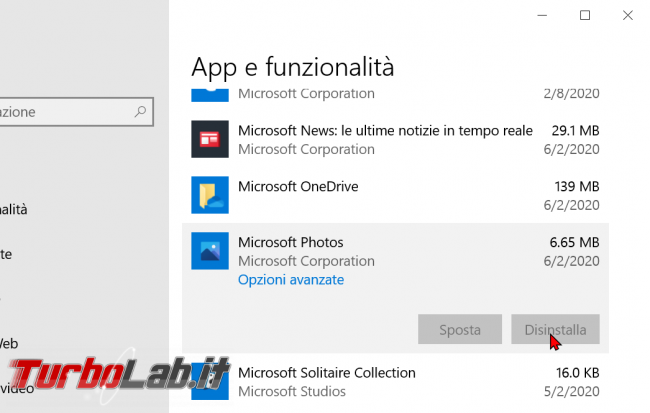Click the App e funzionalità heading

click(293, 67)
